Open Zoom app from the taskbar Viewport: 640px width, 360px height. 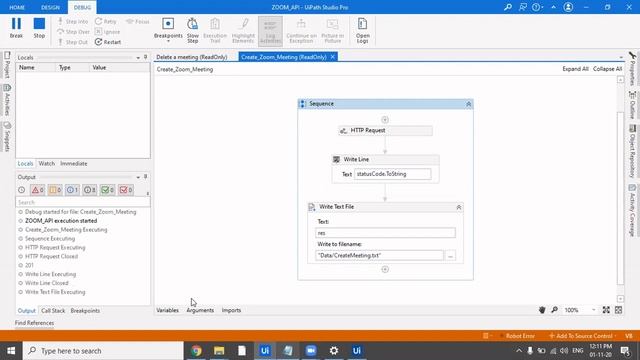(311, 351)
